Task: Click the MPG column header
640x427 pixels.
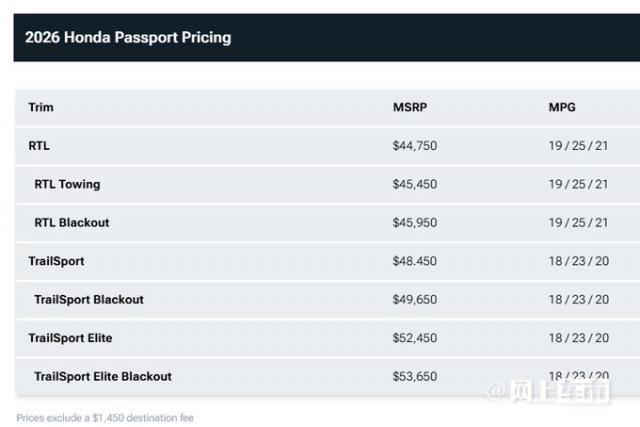Action: 562,107
